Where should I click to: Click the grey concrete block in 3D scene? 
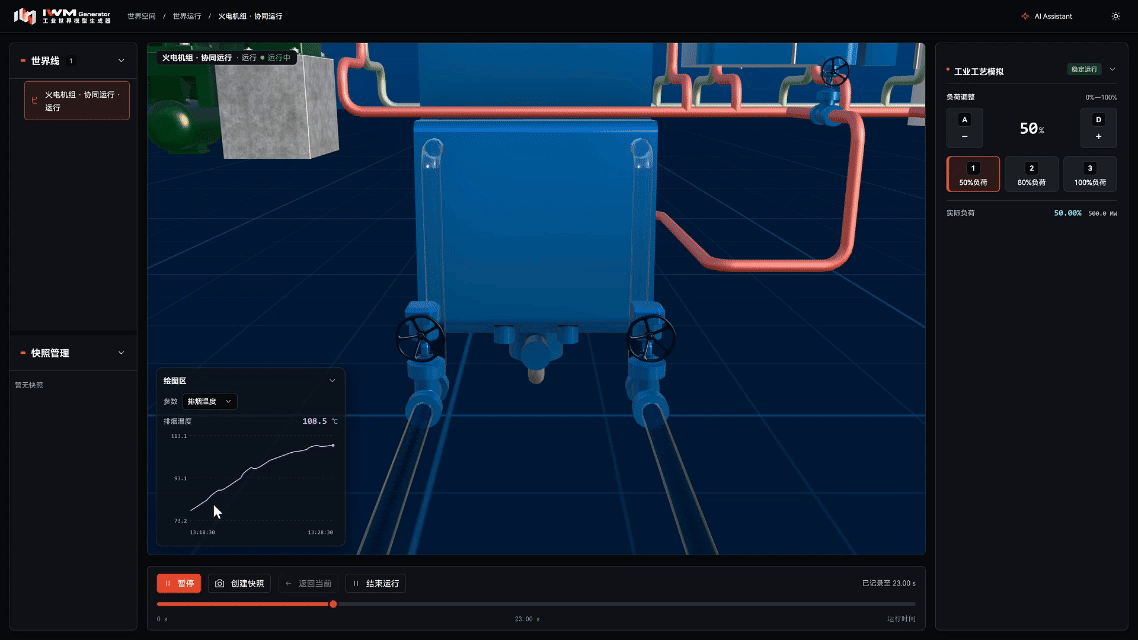pyautogui.click(x=277, y=105)
